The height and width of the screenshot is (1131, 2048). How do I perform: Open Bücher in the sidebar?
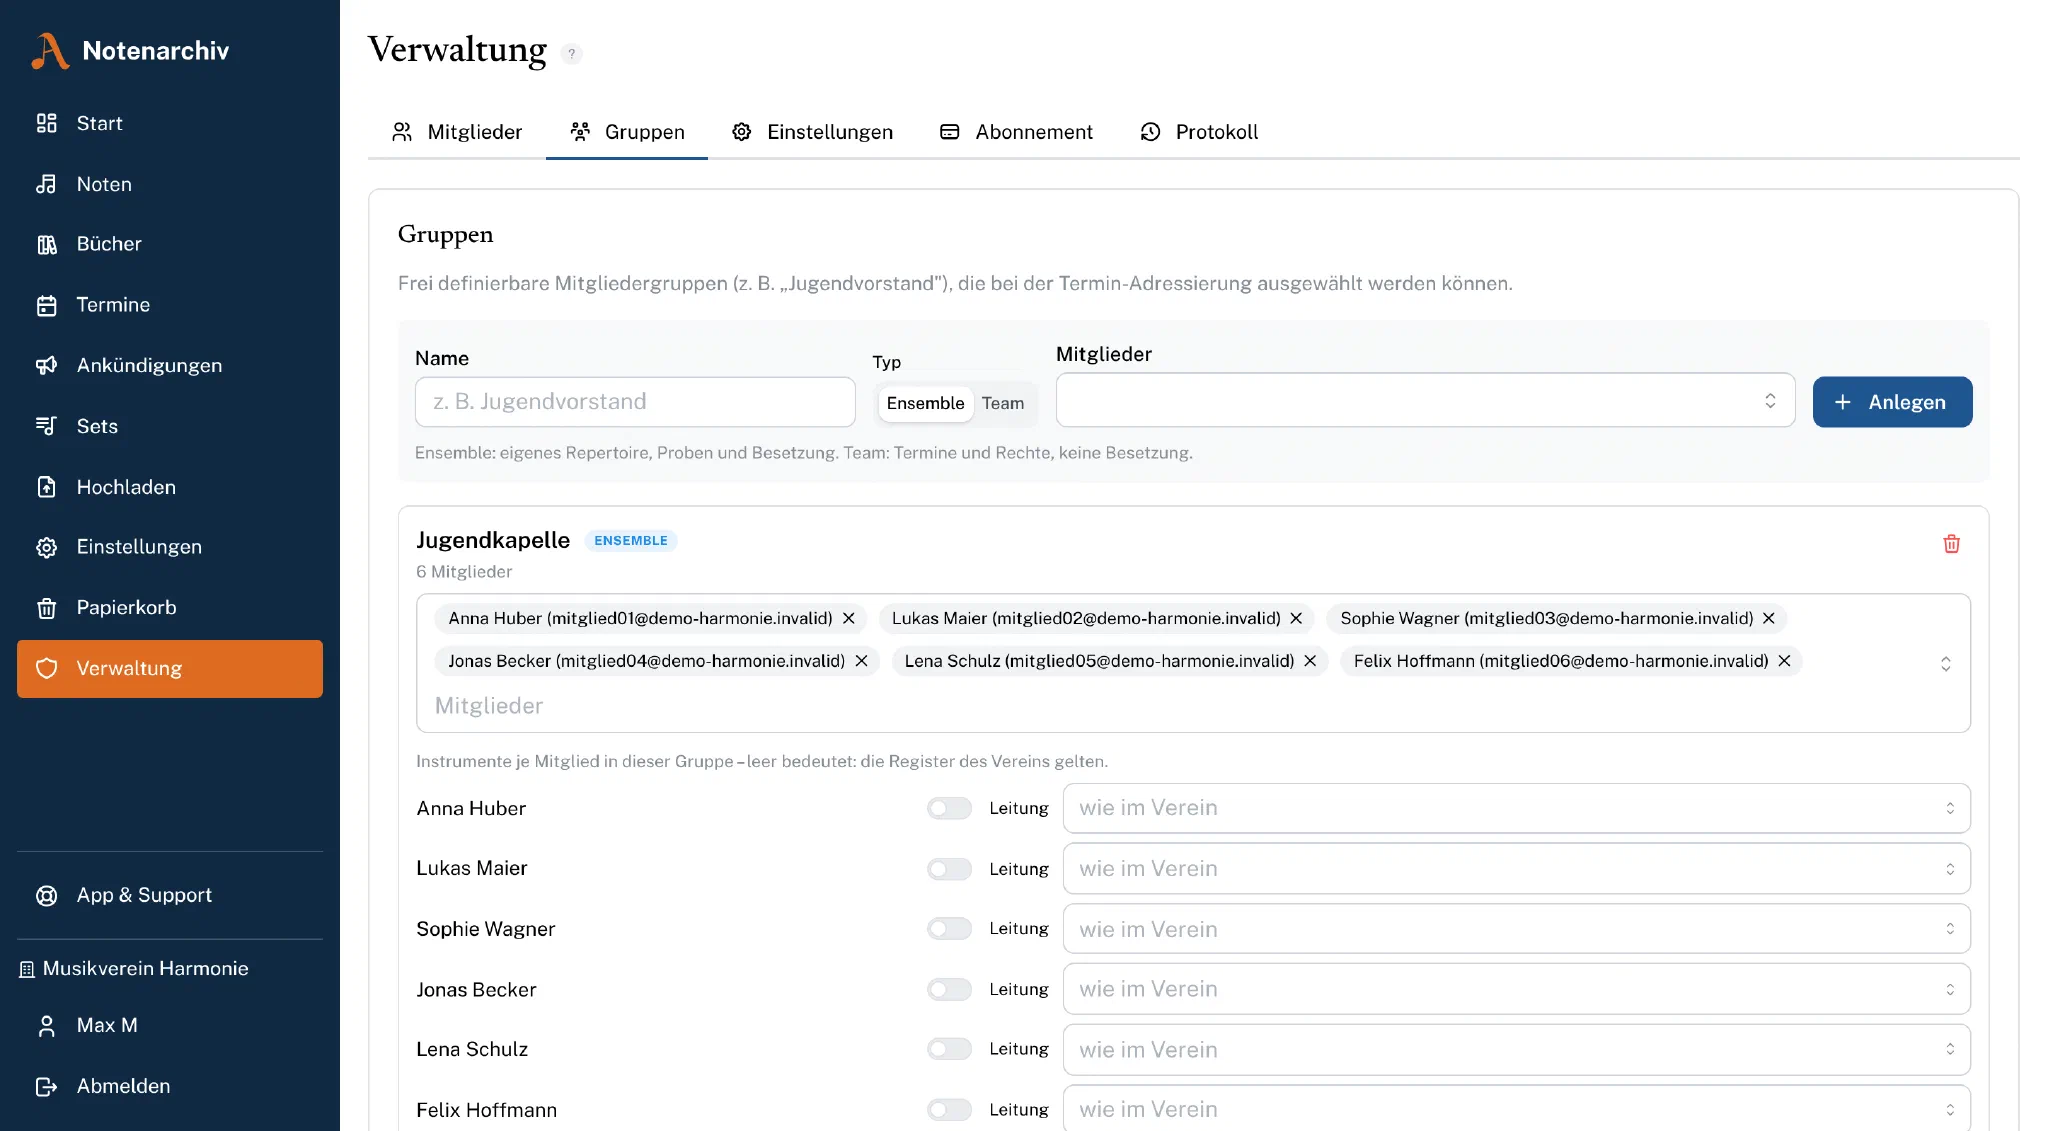(170, 244)
